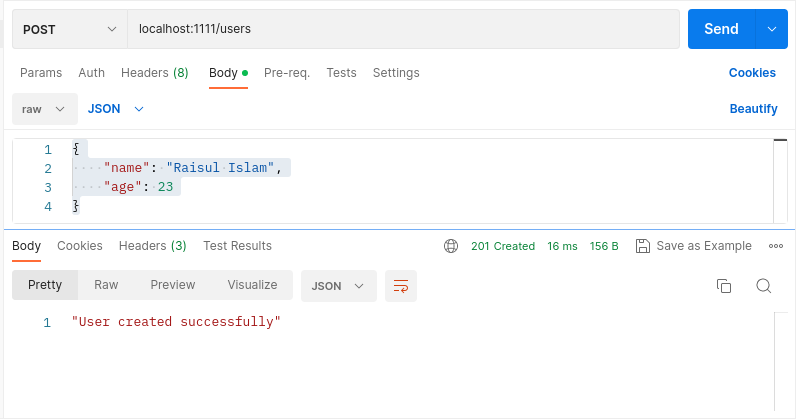
Task: Click the URL field localhost:1111/users
Action: tap(403, 29)
